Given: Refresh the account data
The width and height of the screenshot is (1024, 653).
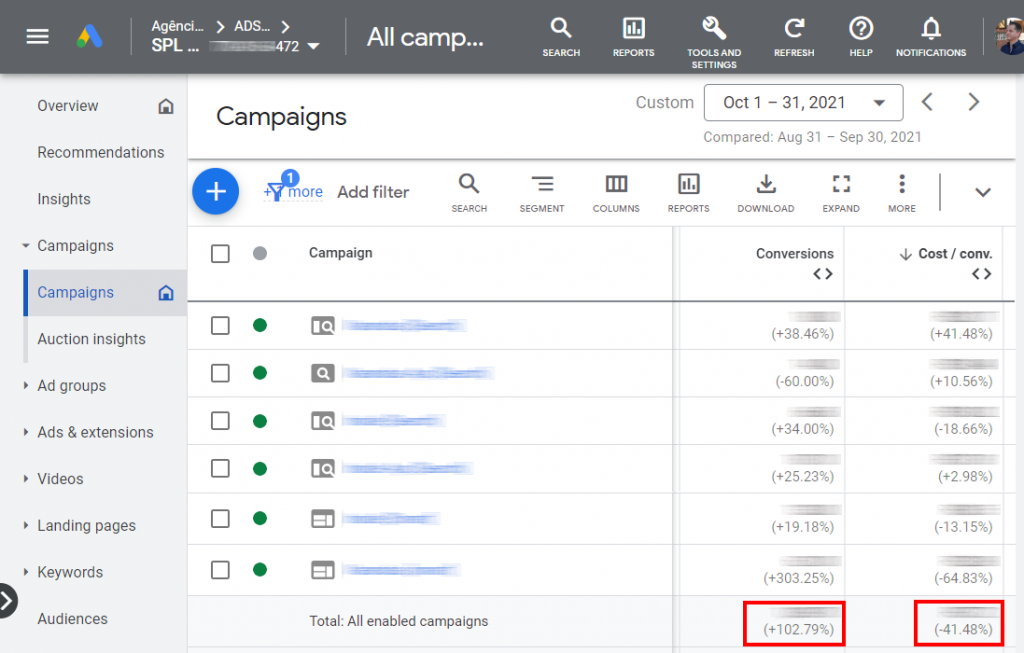Looking at the screenshot, I should 794,36.
